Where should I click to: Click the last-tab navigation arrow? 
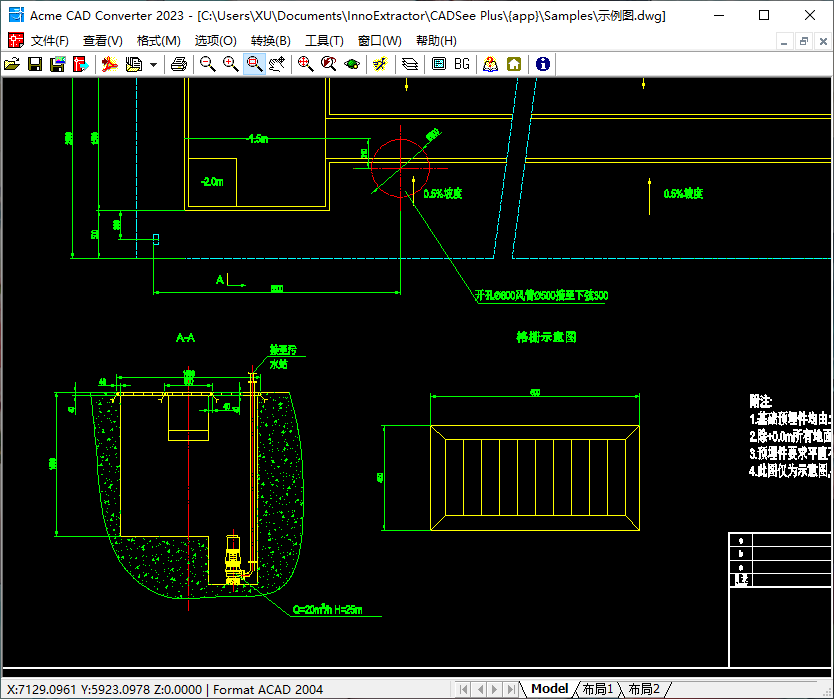click(511, 689)
